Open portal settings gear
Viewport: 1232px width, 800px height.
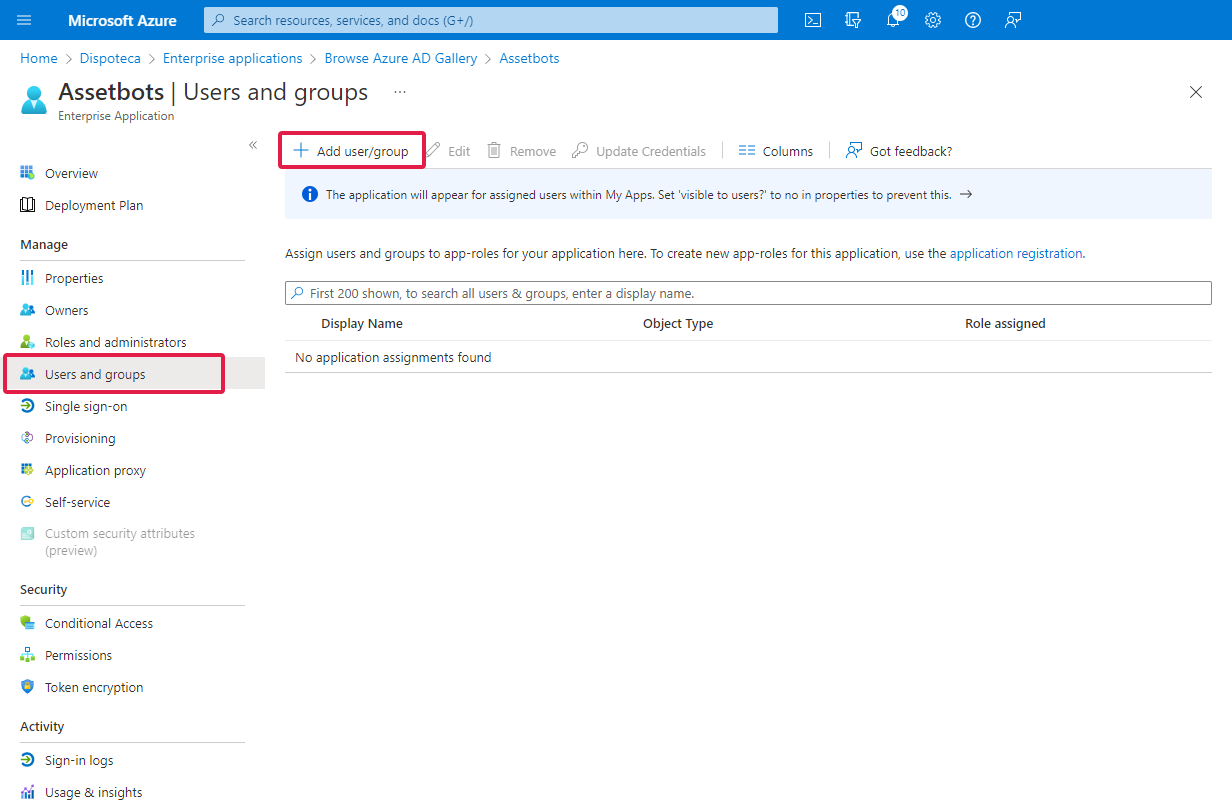point(933,20)
